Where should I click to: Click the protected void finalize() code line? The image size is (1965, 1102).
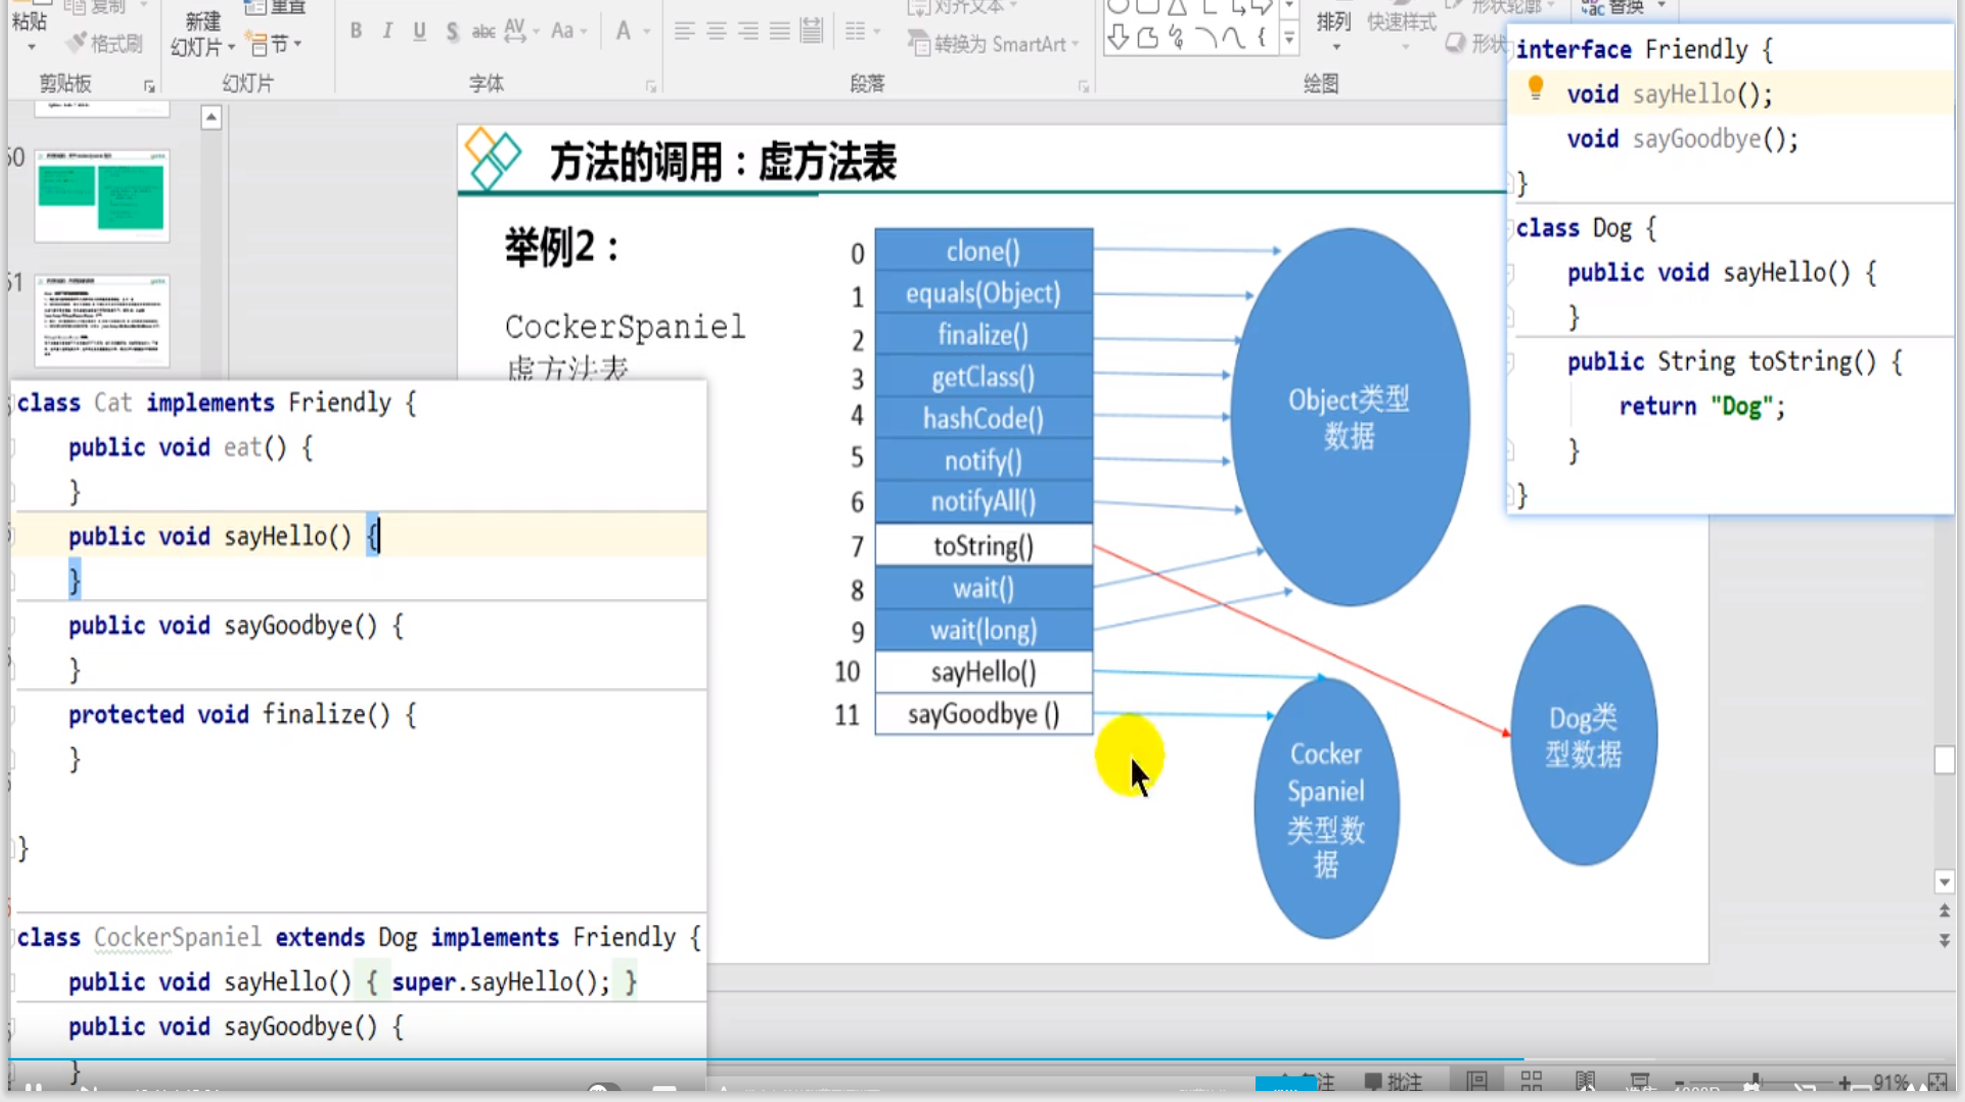pyautogui.click(x=242, y=715)
